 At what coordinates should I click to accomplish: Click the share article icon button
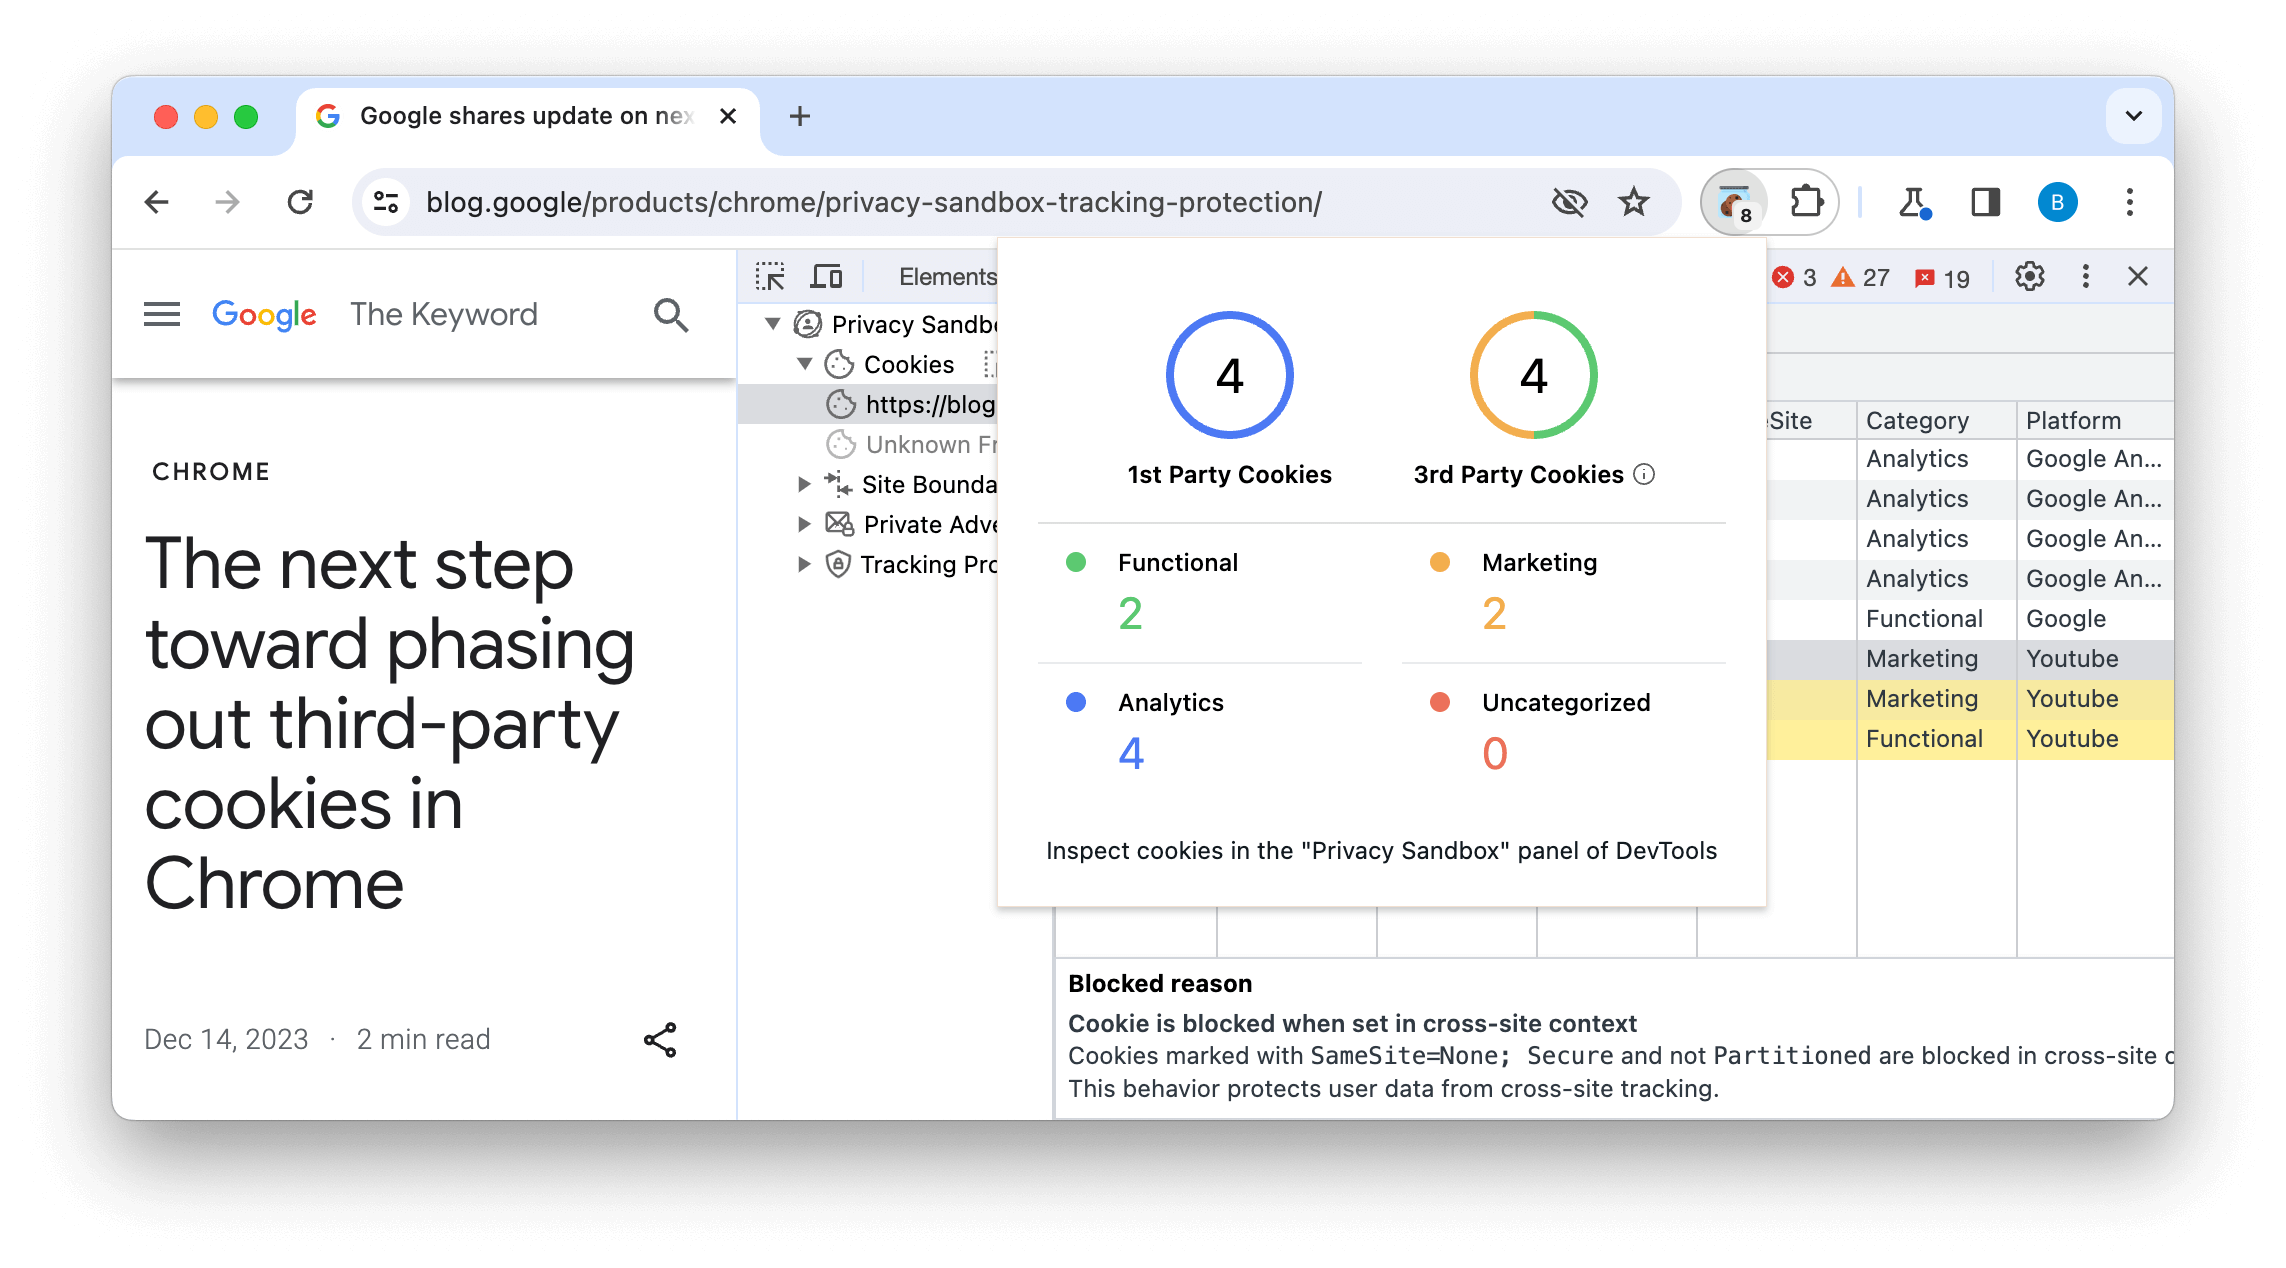657,1040
